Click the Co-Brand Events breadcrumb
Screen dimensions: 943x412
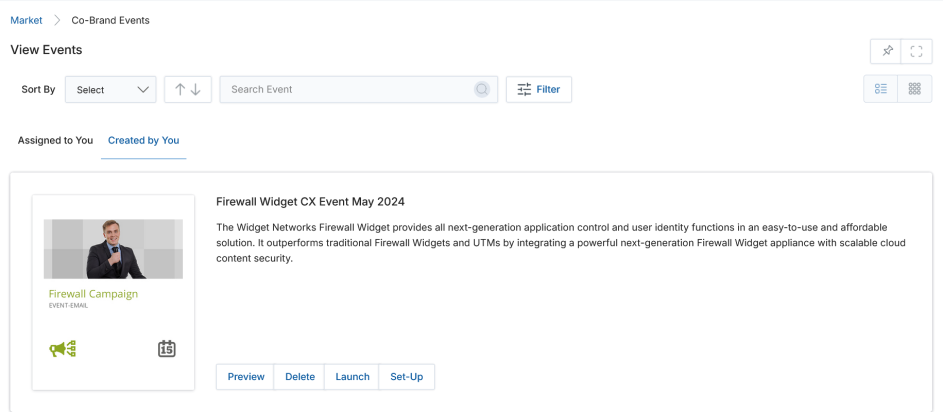point(111,20)
